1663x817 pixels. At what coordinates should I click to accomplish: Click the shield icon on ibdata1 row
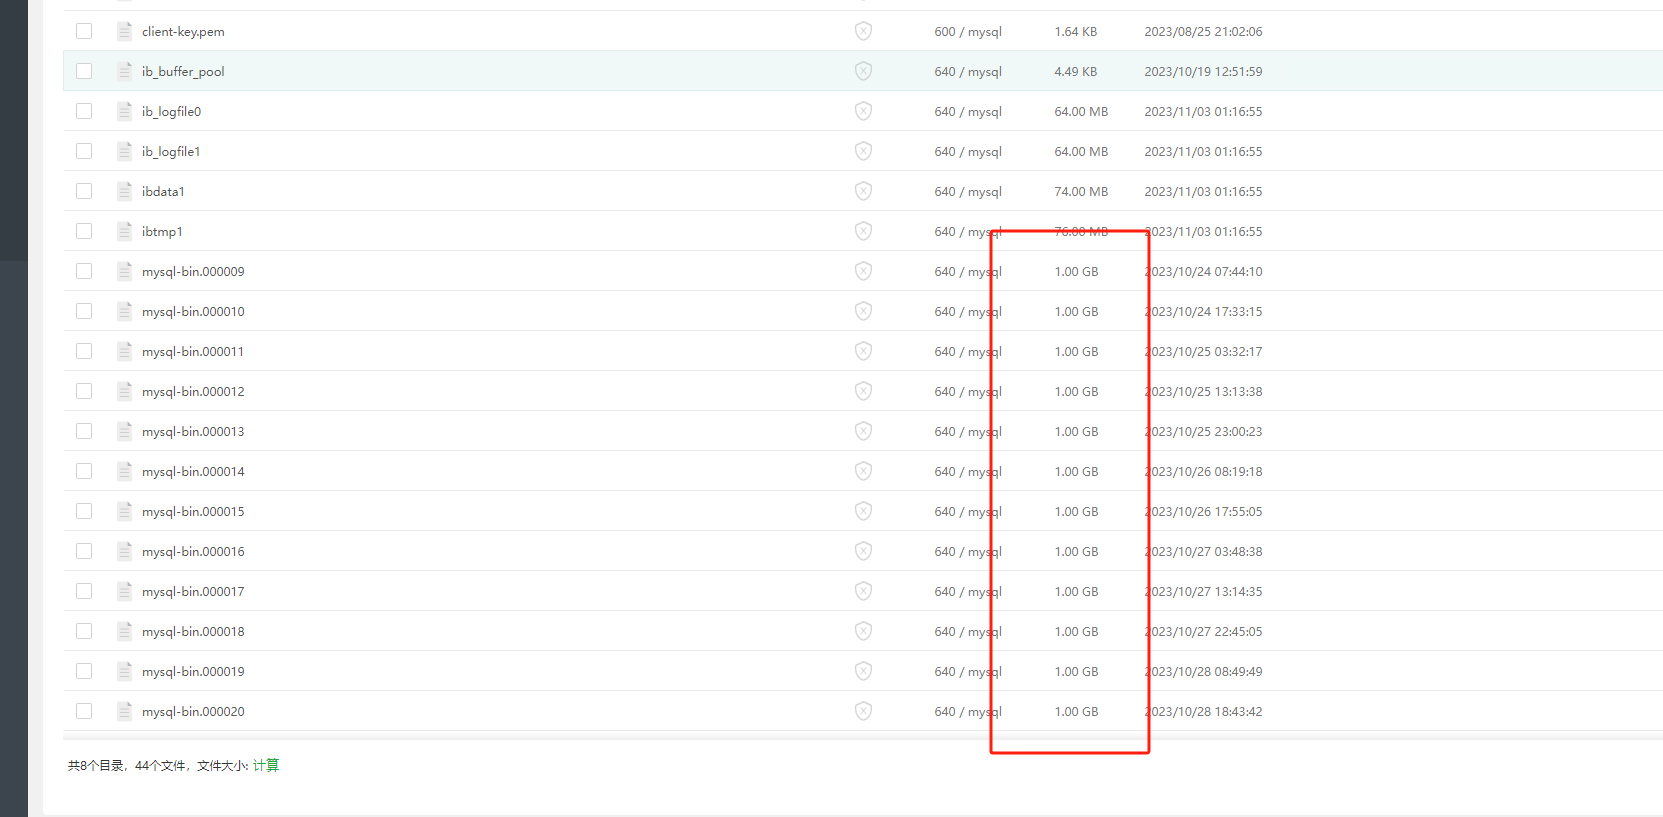863,191
